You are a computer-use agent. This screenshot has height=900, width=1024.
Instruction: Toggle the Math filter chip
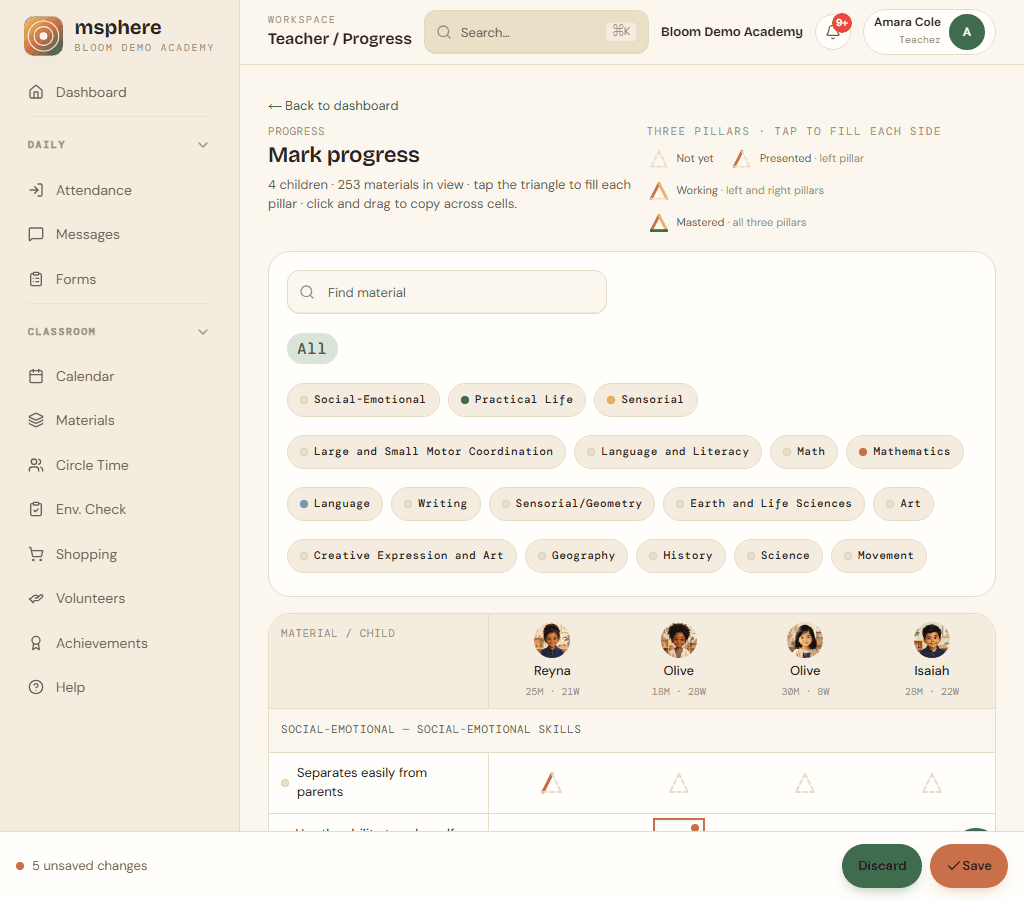pyautogui.click(x=804, y=451)
